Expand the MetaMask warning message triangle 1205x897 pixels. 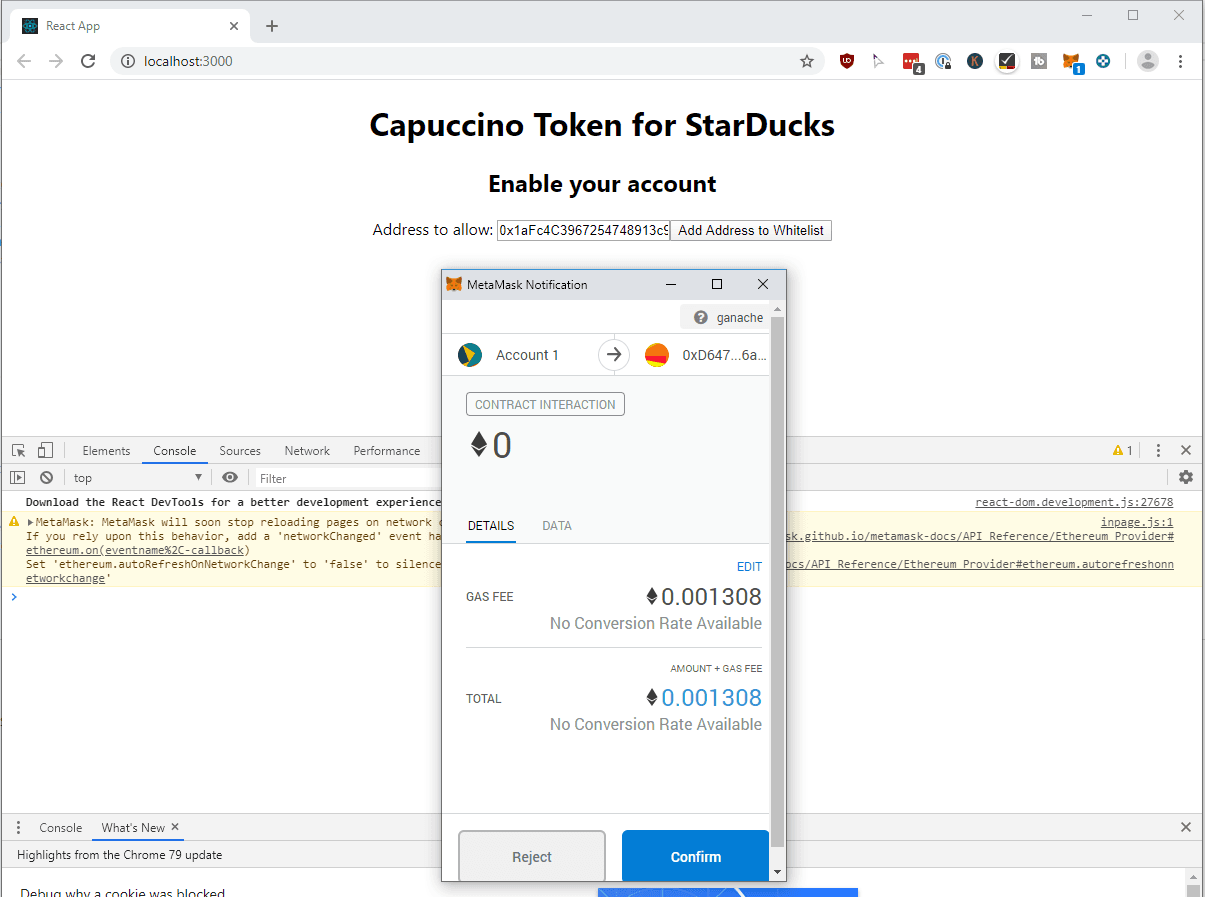point(31,522)
